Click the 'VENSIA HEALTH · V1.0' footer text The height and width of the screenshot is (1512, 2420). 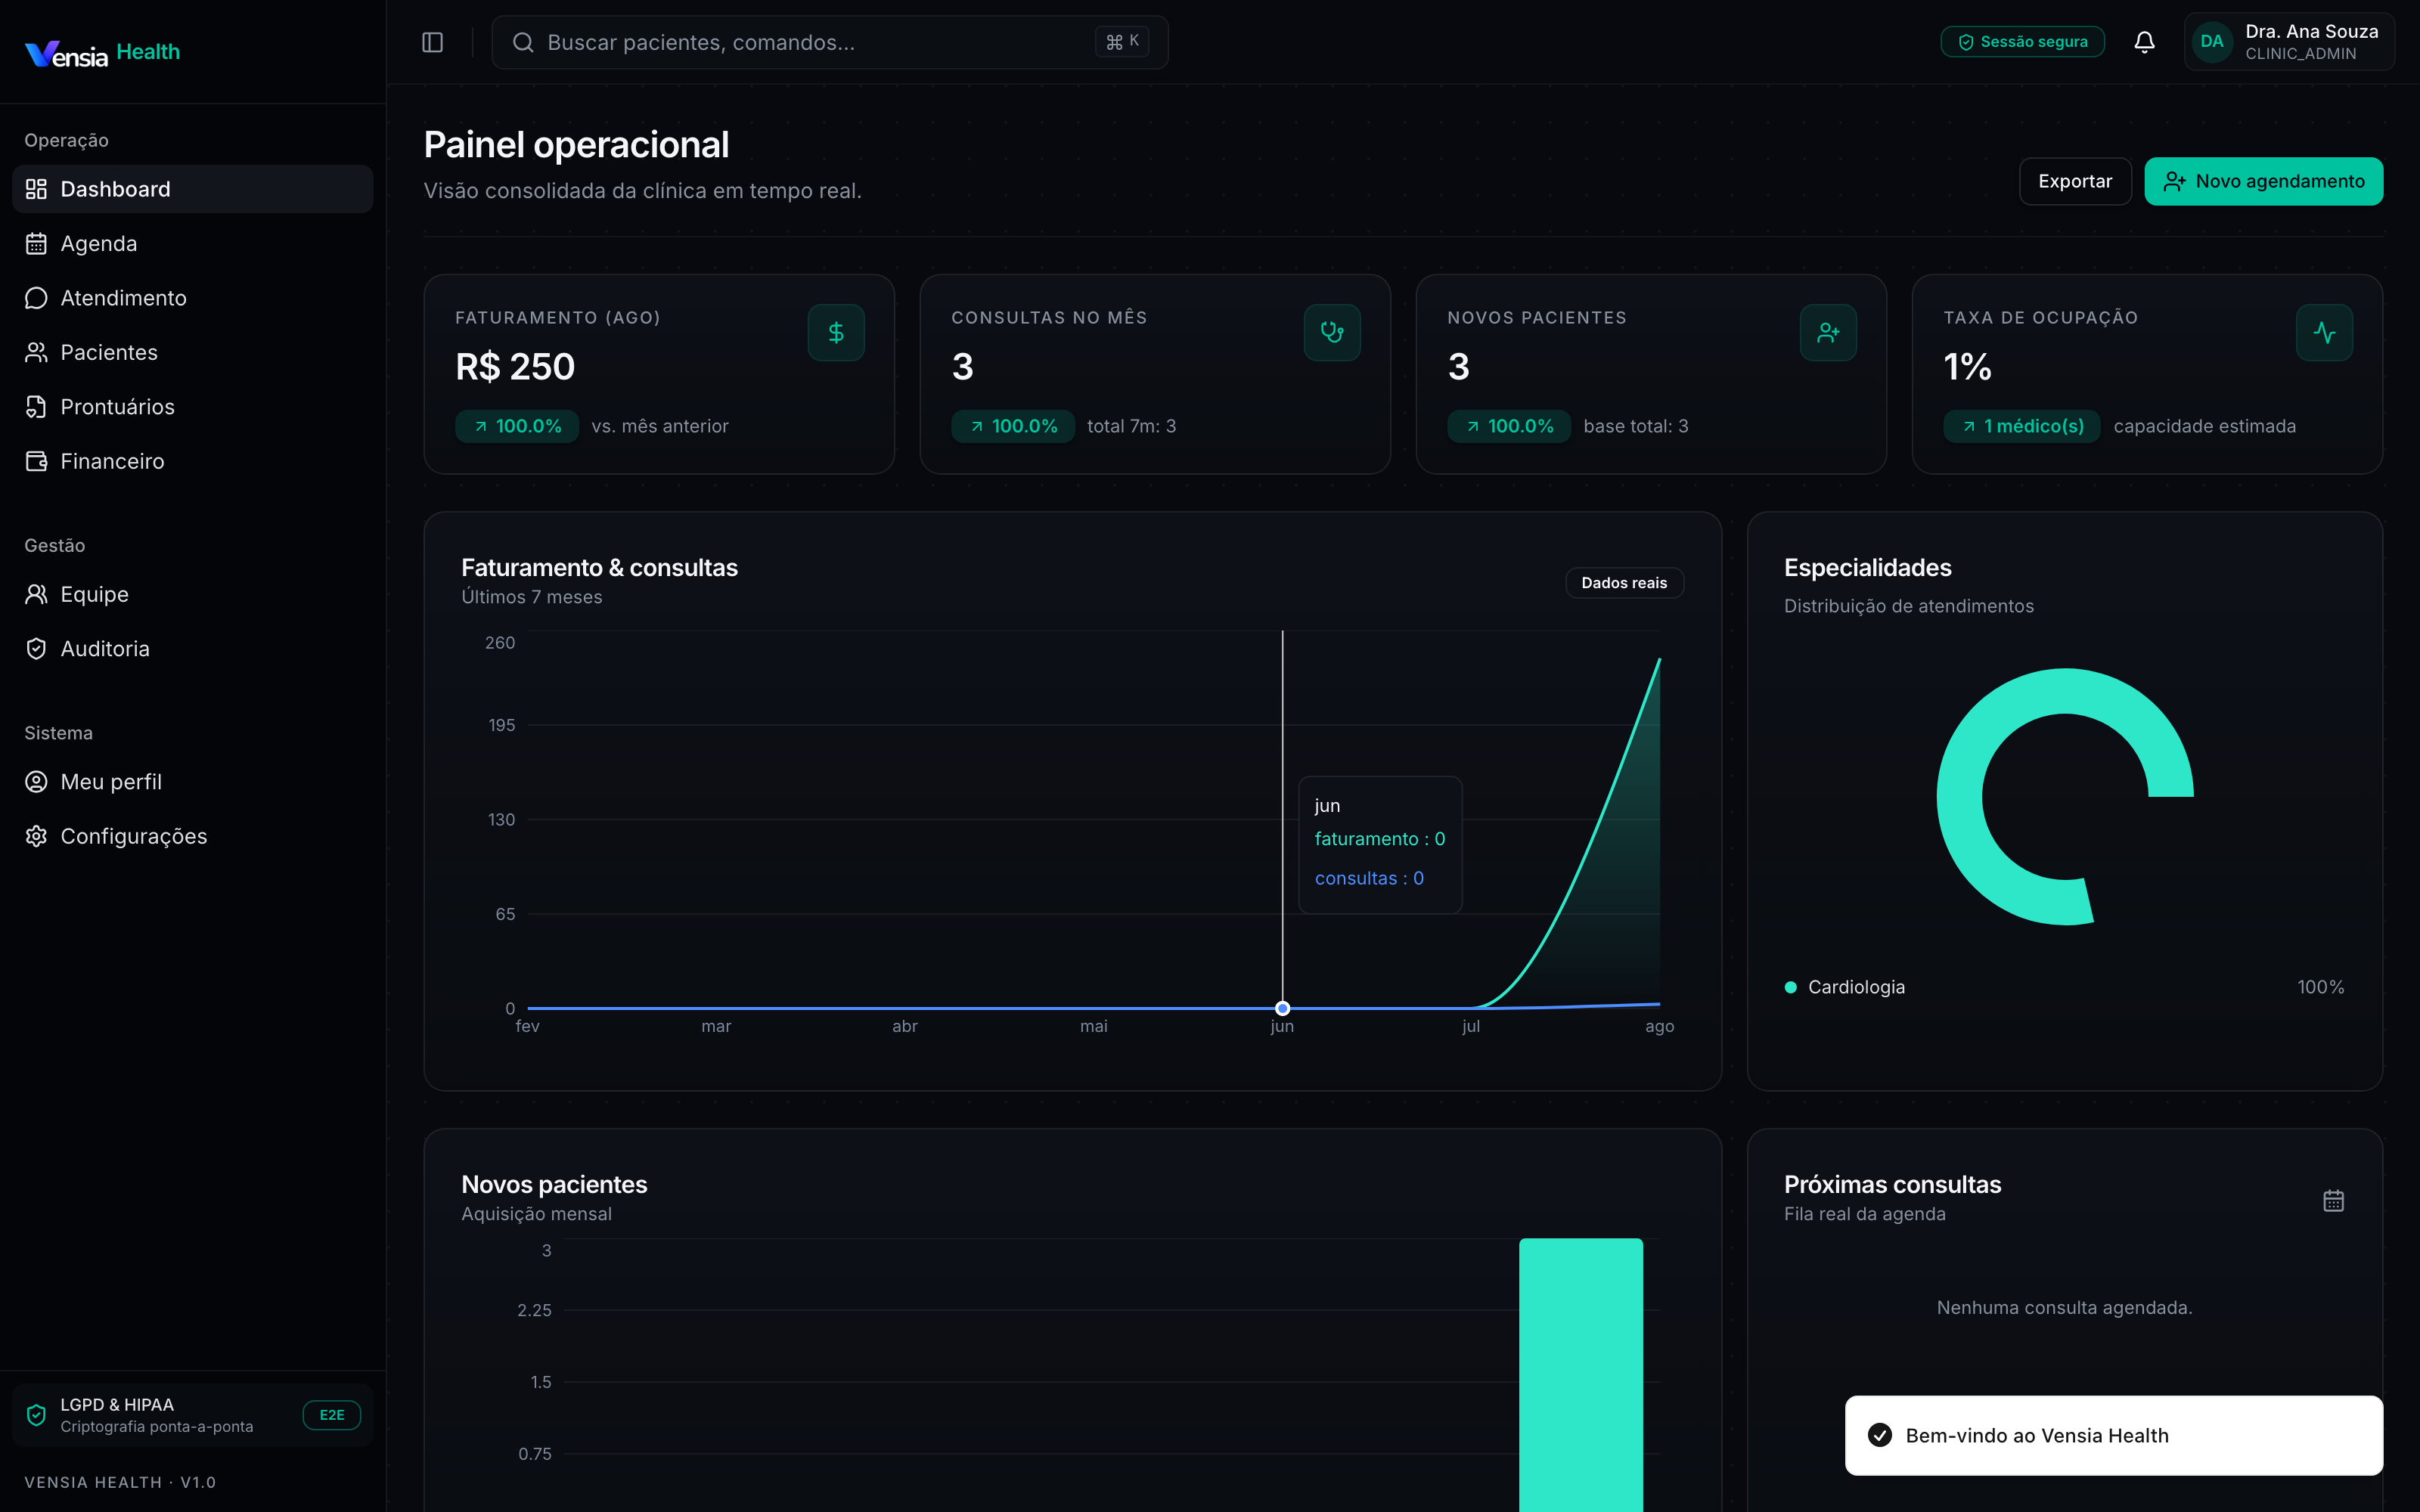120,1482
